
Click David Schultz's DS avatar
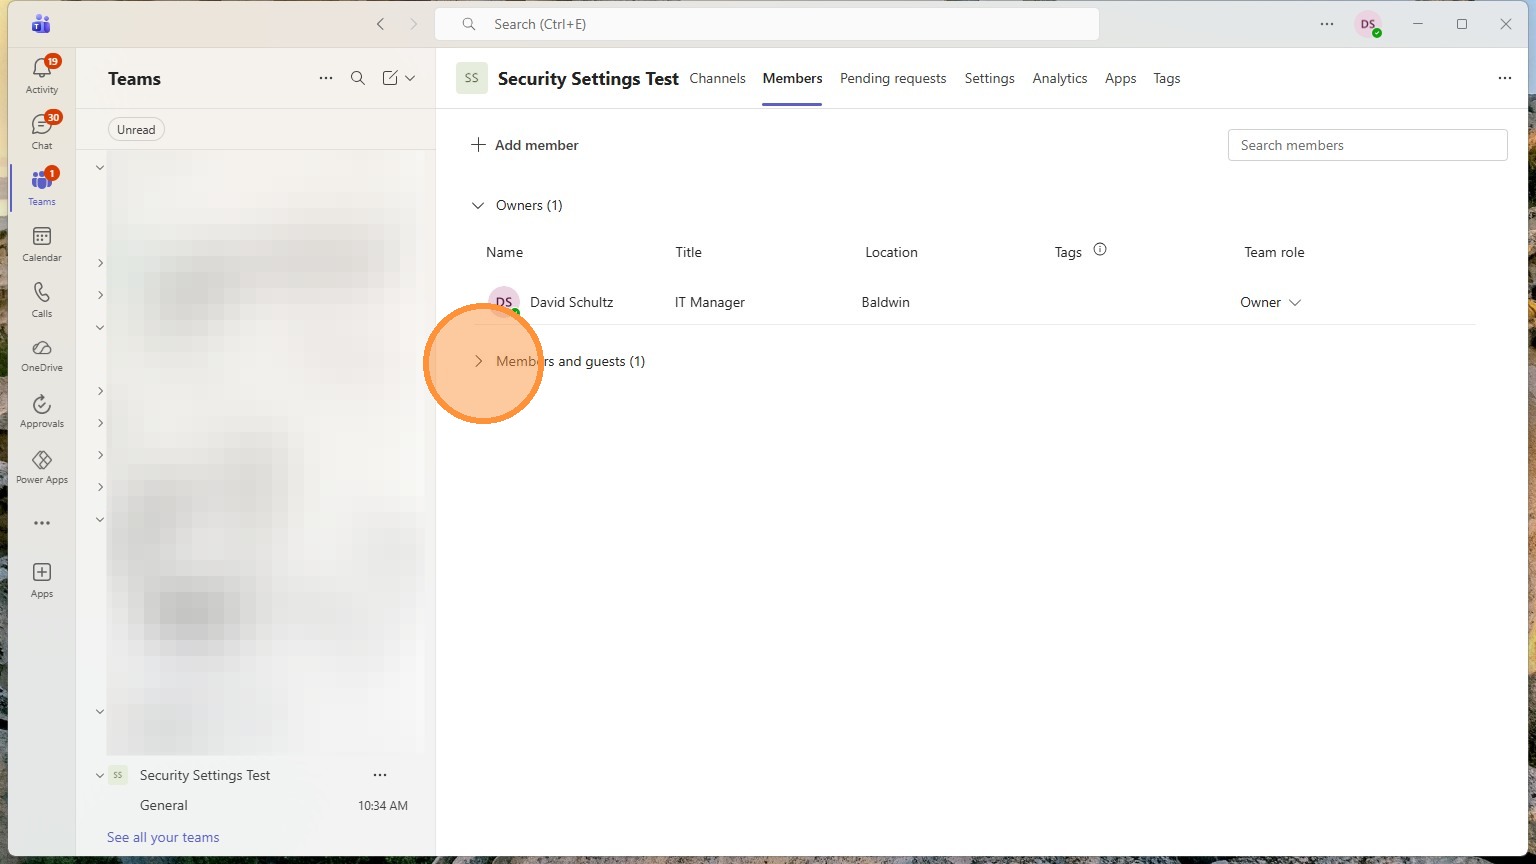tap(504, 302)
